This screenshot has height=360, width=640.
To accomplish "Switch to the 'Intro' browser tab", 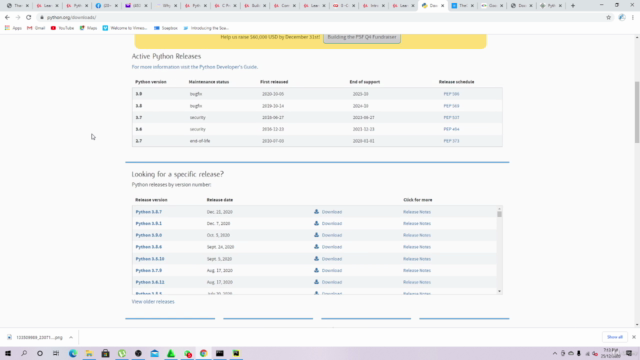I will pos(373,6).
